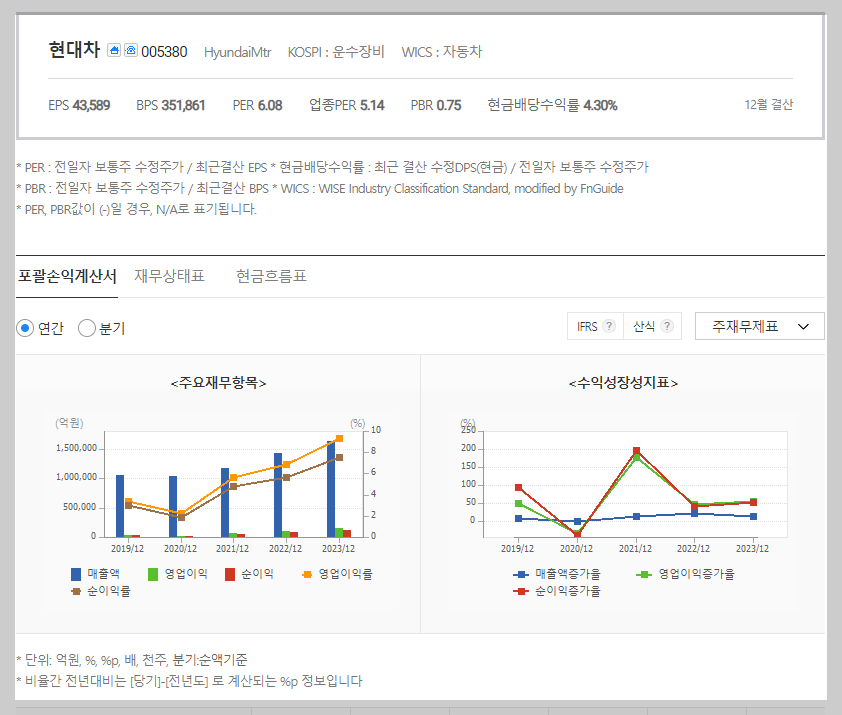842x715 pixels.
Task: Click the WICS : 자동차 text
Action: pos(442,52)
